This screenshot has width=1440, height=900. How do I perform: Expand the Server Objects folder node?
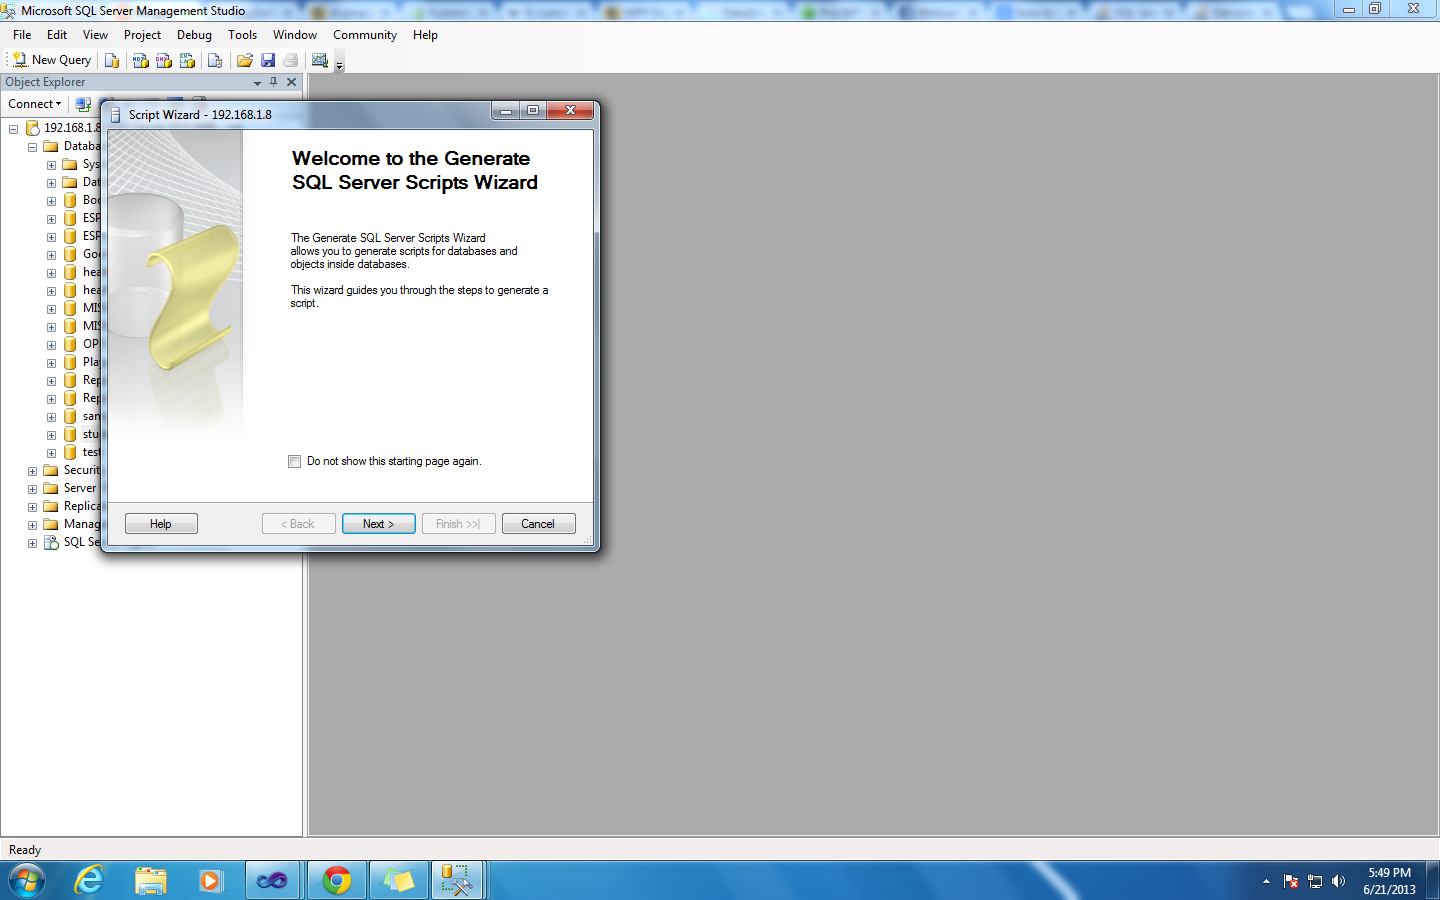(x=32, y=489)
